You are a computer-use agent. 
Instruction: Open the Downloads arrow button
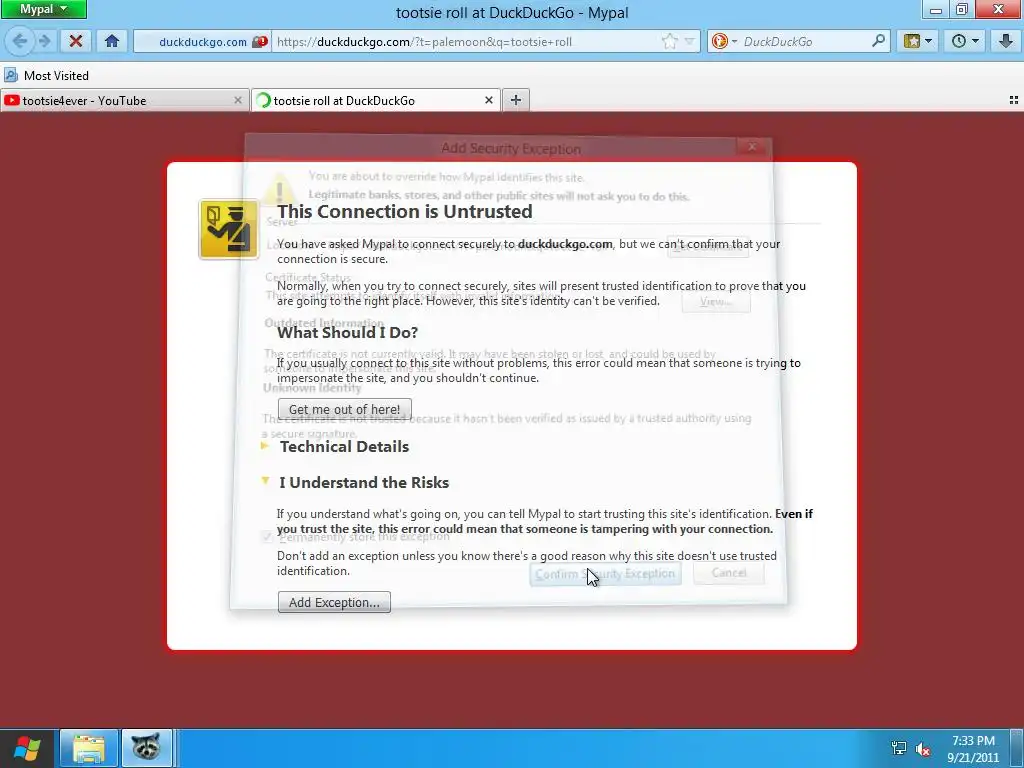point(1006,42)
